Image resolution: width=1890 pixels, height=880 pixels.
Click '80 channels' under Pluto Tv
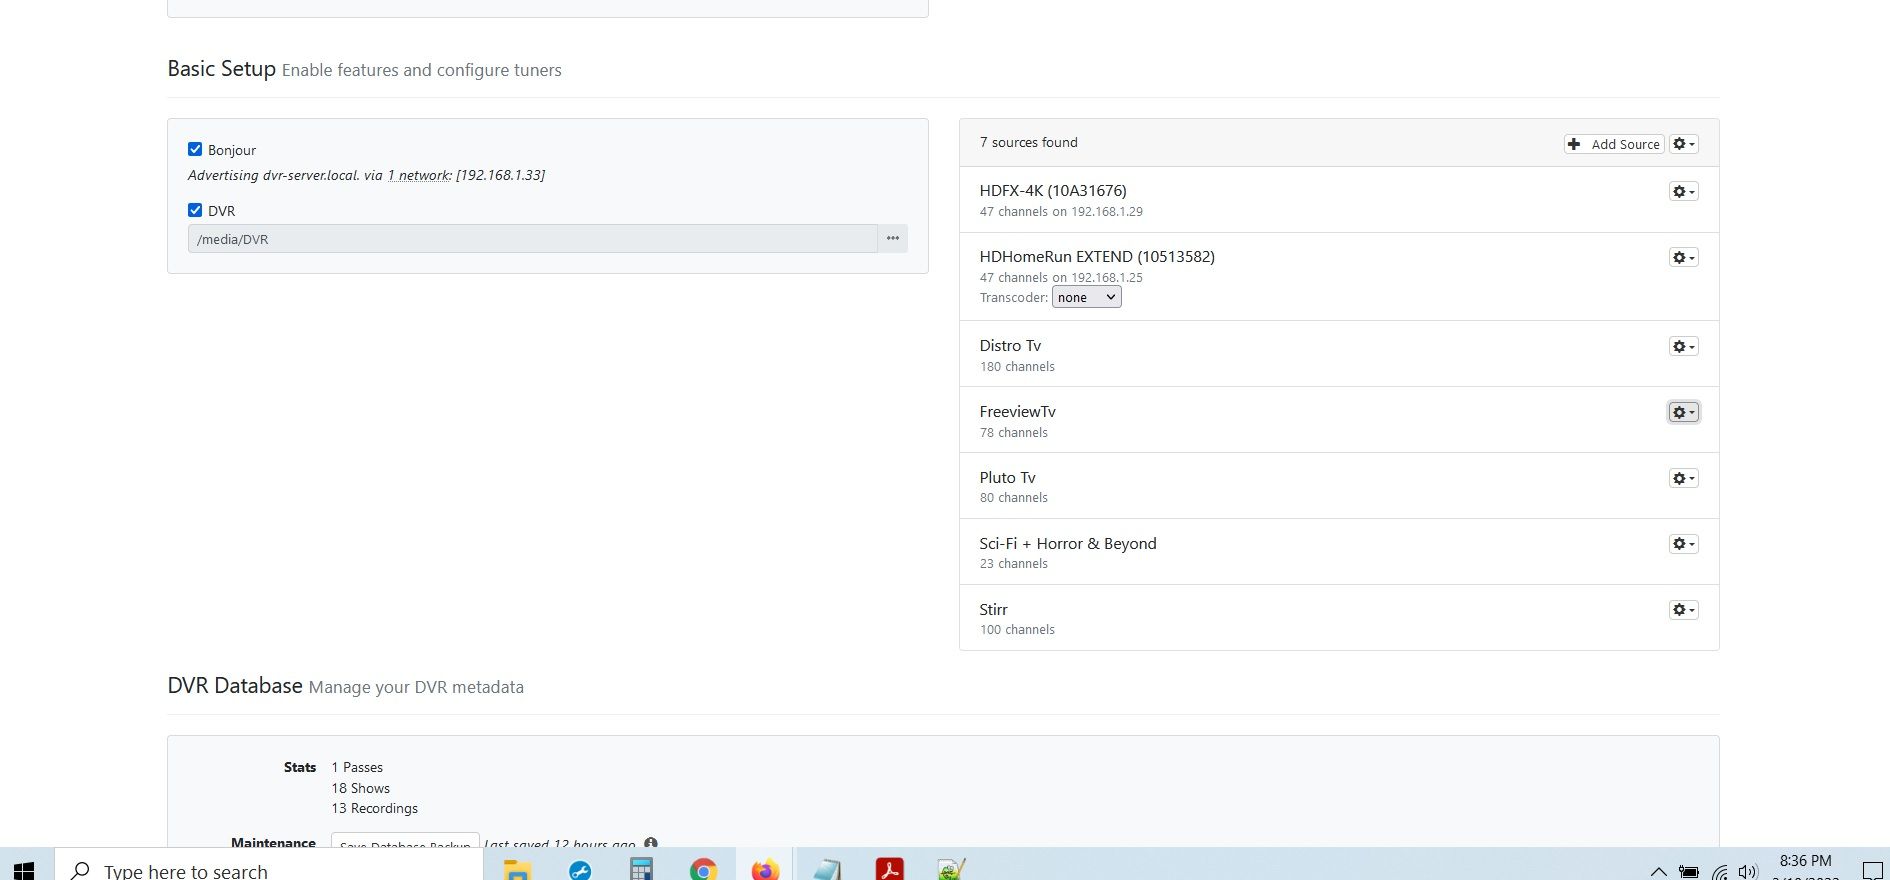(1014, 497)
